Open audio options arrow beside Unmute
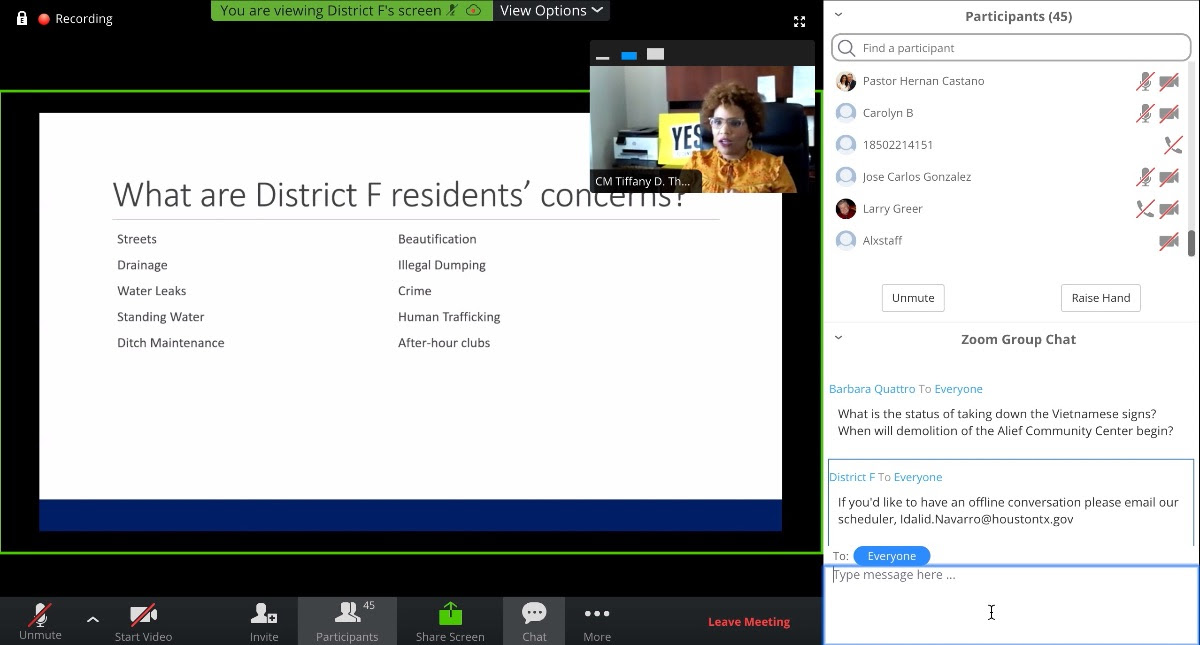 pos(93,620)
